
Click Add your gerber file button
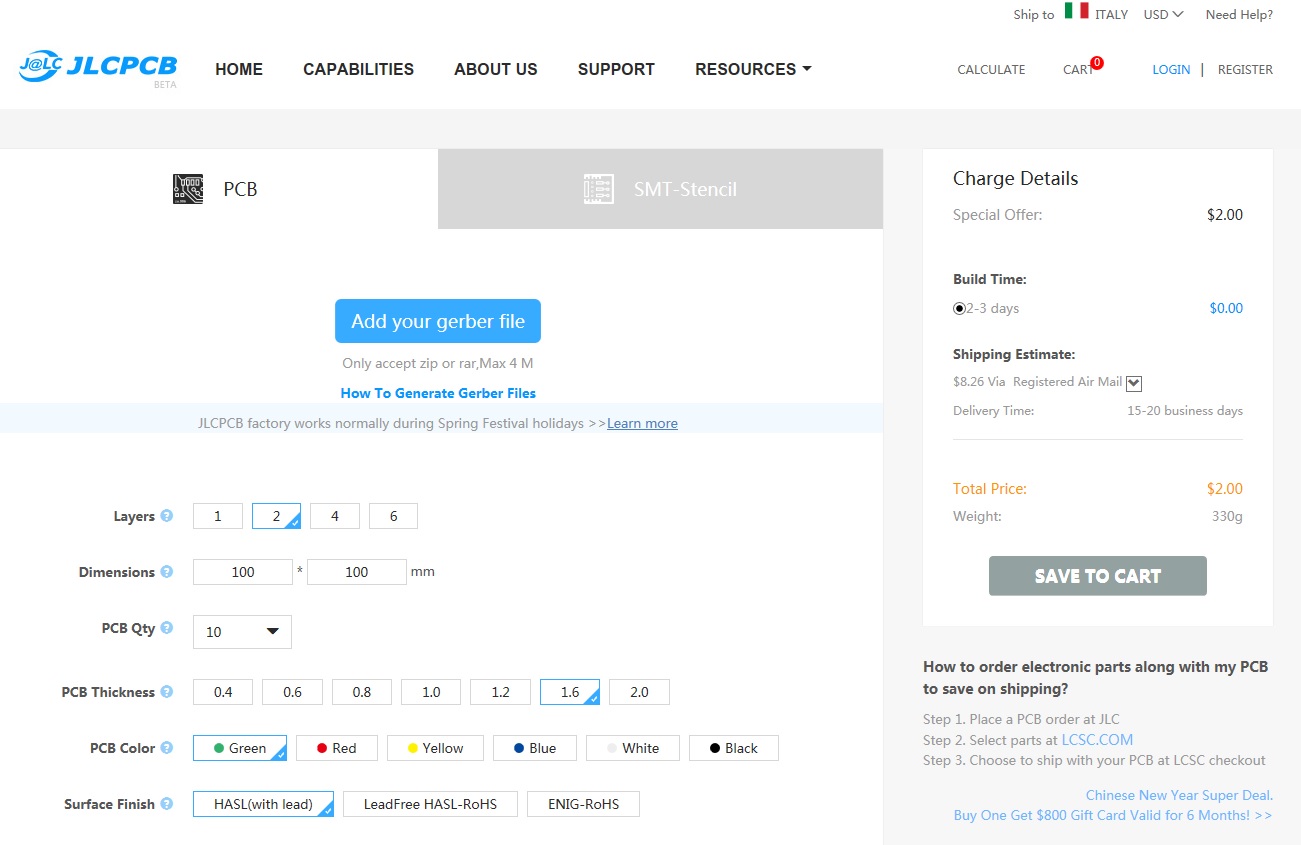coord(438,321)
